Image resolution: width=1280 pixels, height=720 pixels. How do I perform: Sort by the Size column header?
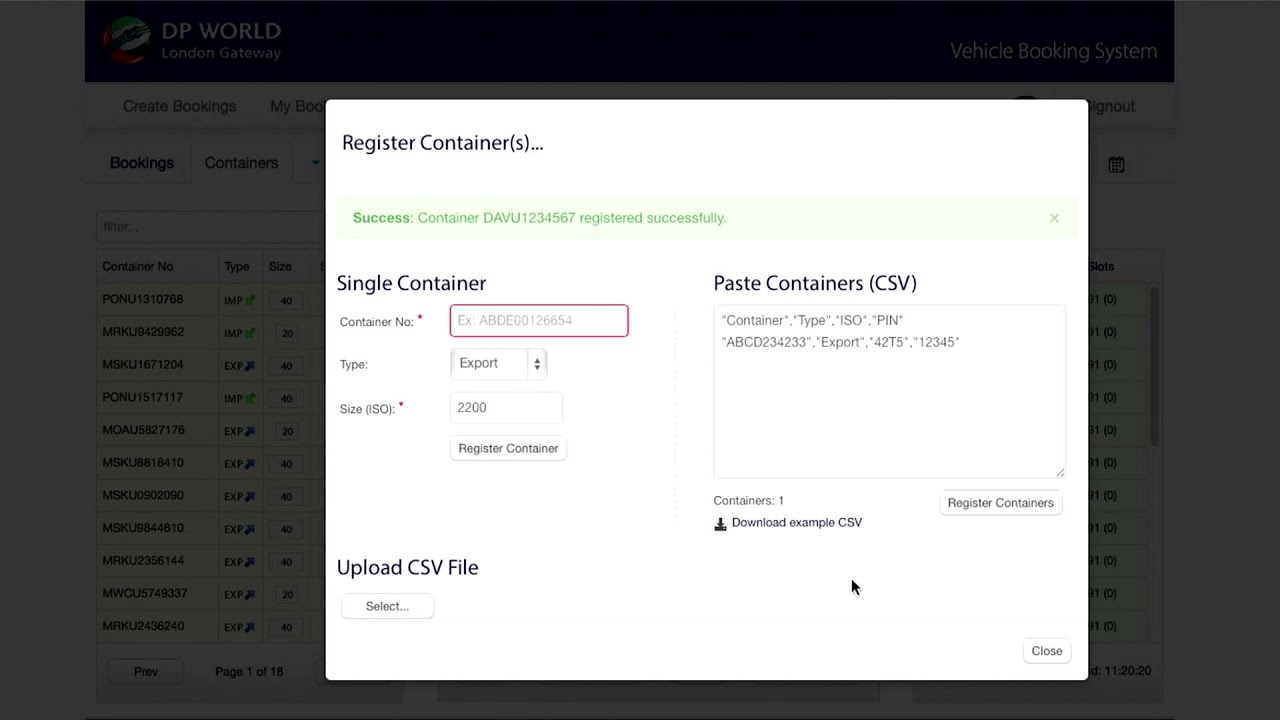[280, 267]
